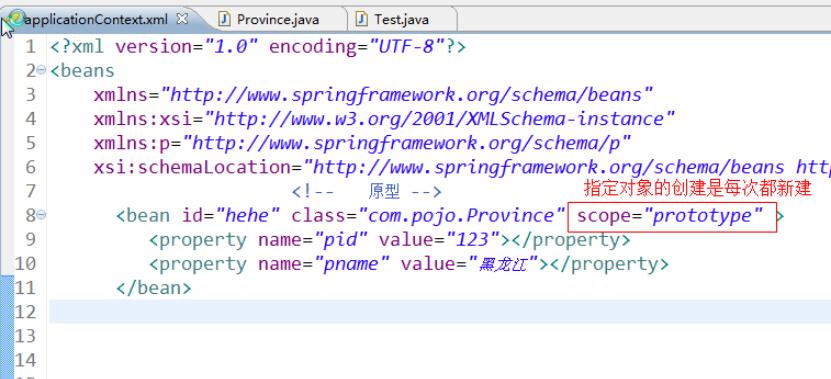The width and height of the screenshot is (831, 379).
Task: Switch to the applicationContext.xml tab
Action: 95,20
